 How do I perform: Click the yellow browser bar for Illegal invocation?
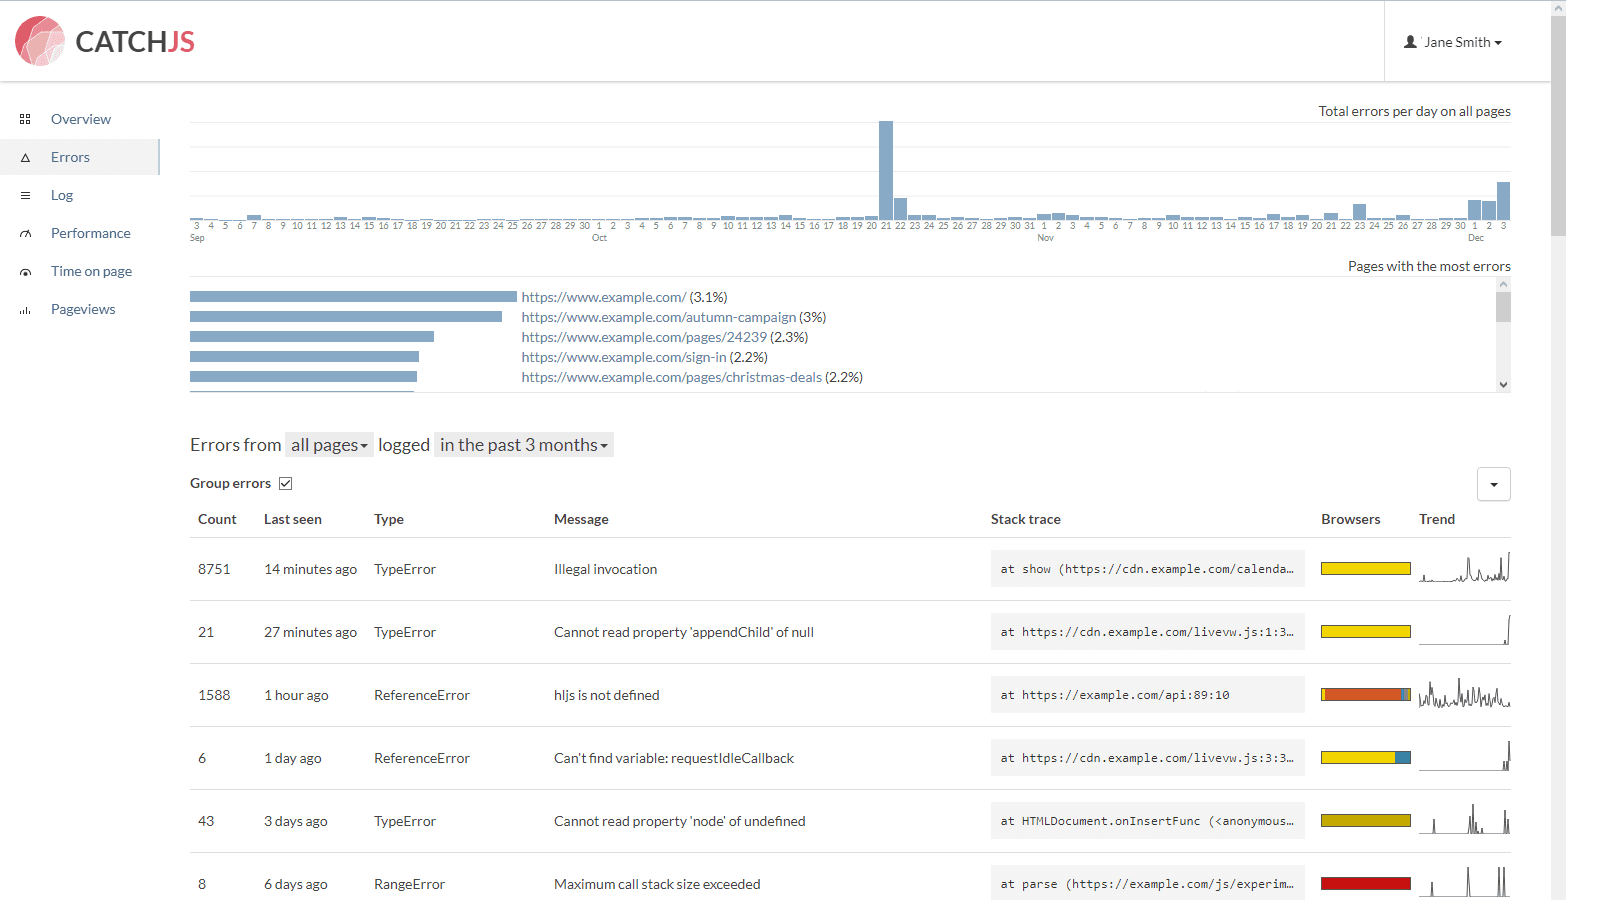(x=1365, y=567)
